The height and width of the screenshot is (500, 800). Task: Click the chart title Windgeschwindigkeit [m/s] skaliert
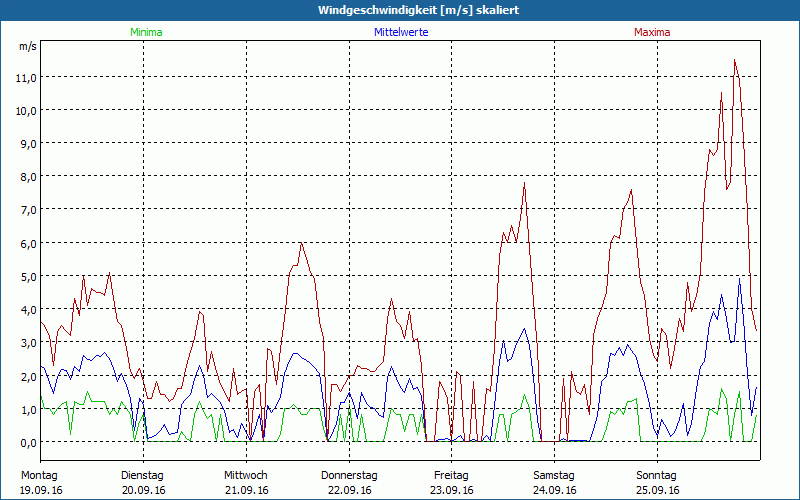tap(419, 10)
